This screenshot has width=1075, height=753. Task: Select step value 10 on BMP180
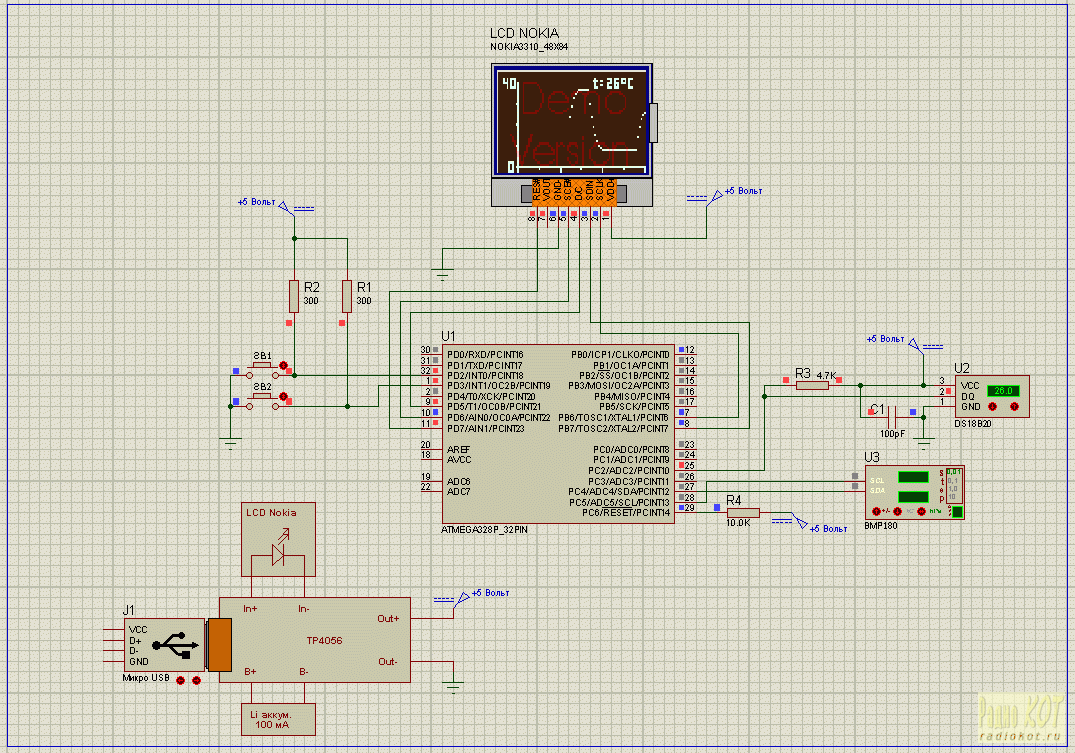click(953, 497)
